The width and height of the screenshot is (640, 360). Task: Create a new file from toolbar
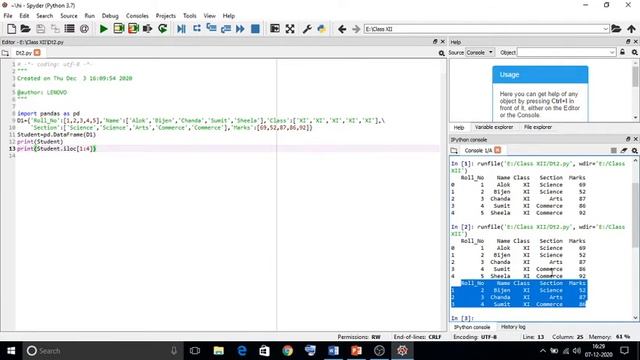11,29
